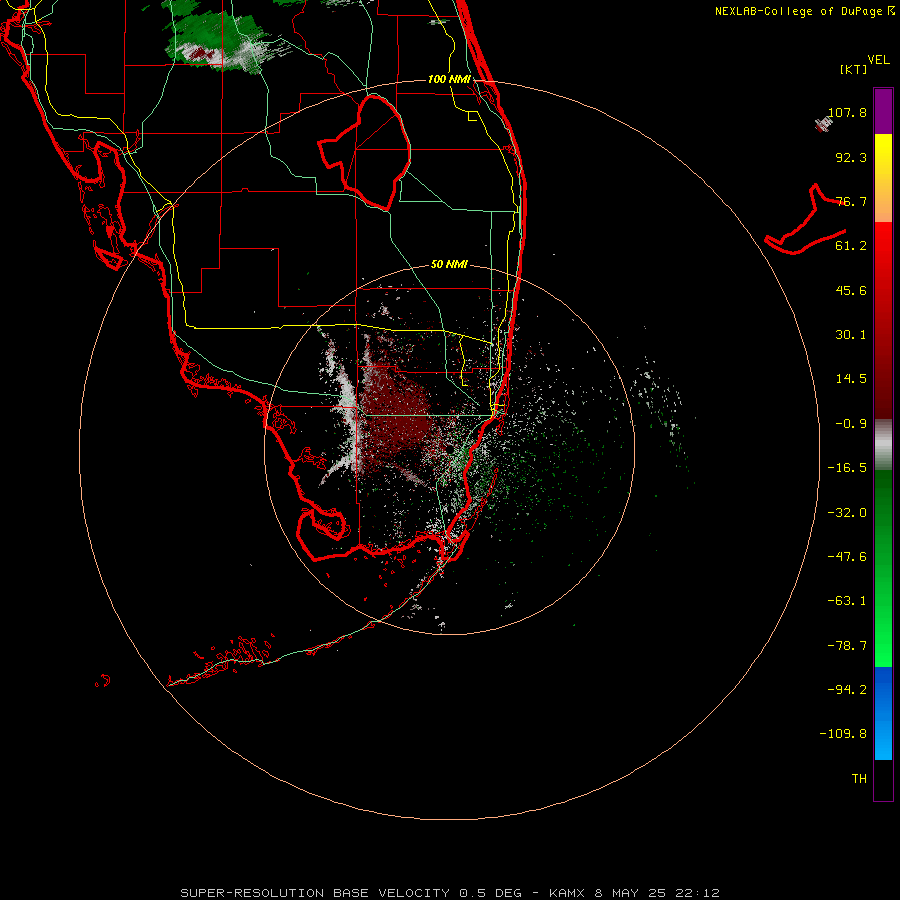This screenshot has height=900, width=900.
Task: Pick the blue segment of velocity scale
Action: tap(883, 713)
